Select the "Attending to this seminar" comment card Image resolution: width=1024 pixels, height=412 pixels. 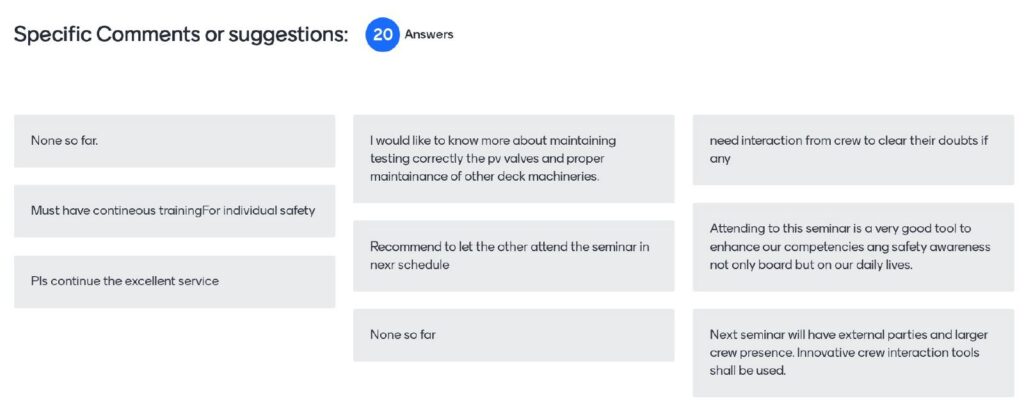click(x=853, y=247)
